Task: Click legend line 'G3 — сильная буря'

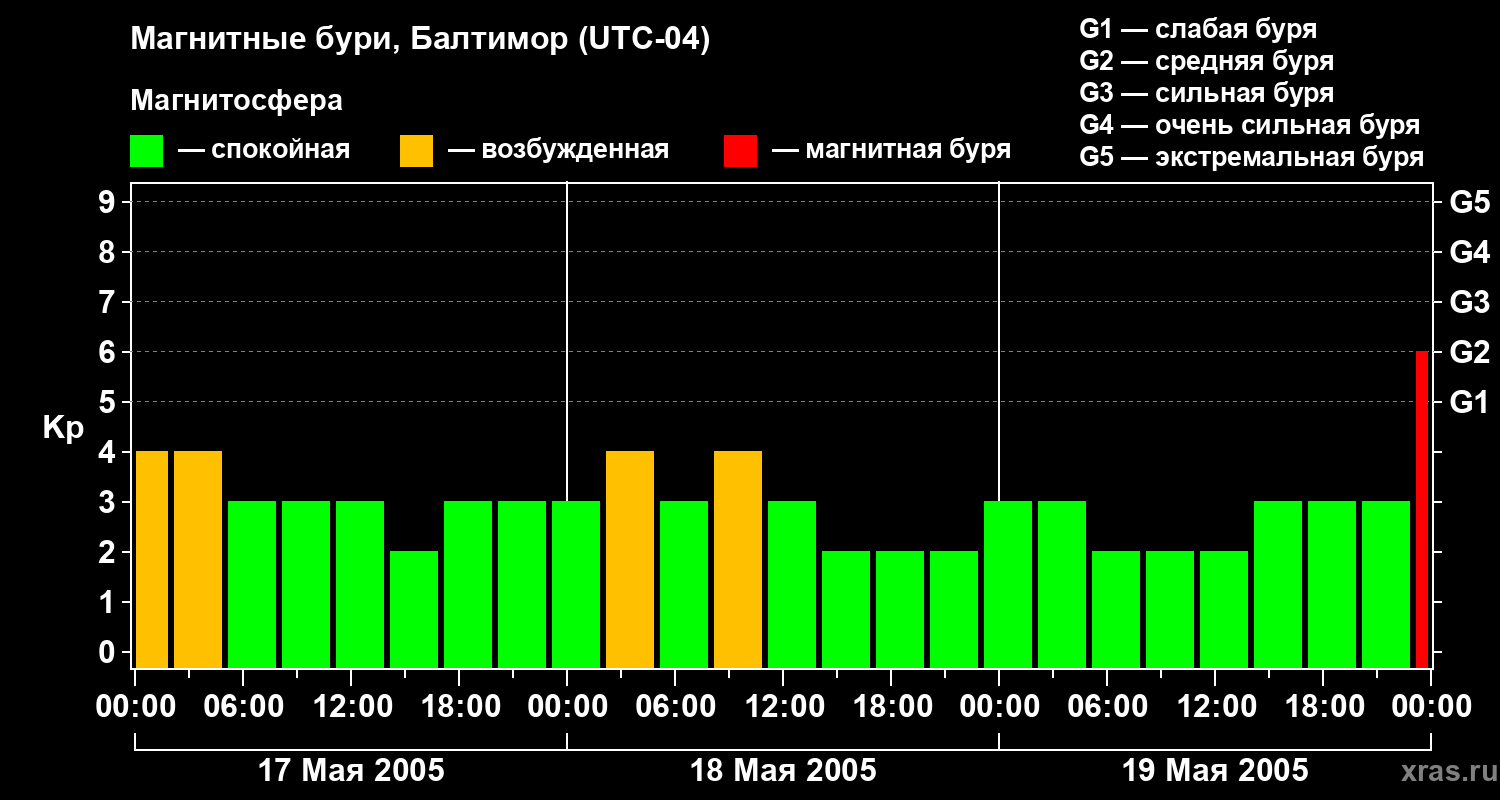Action: pyautogui.click(x=1207, y=93)
